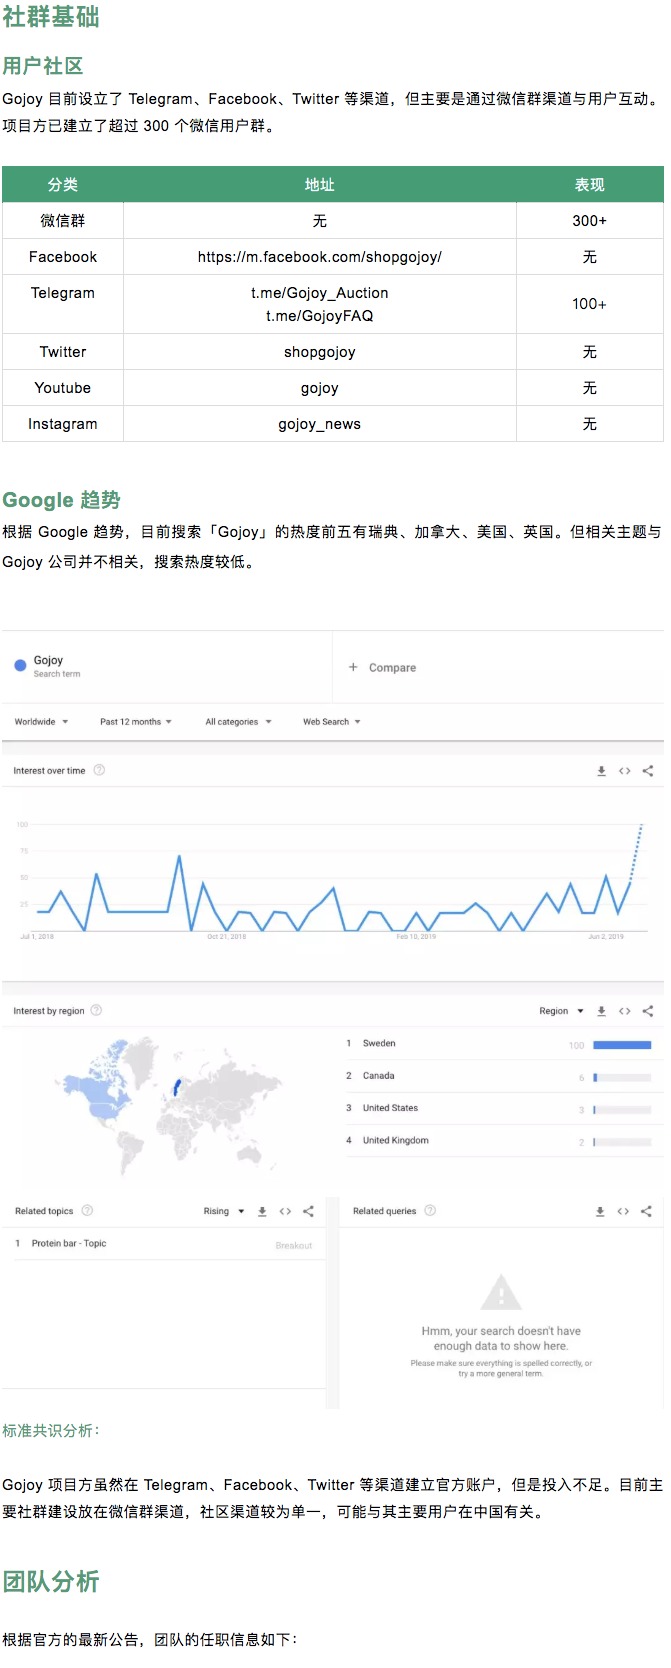Viewport: 671px width, 1668px height.
Task: Select United States in the region ranking
Action: coord(390,1108)
